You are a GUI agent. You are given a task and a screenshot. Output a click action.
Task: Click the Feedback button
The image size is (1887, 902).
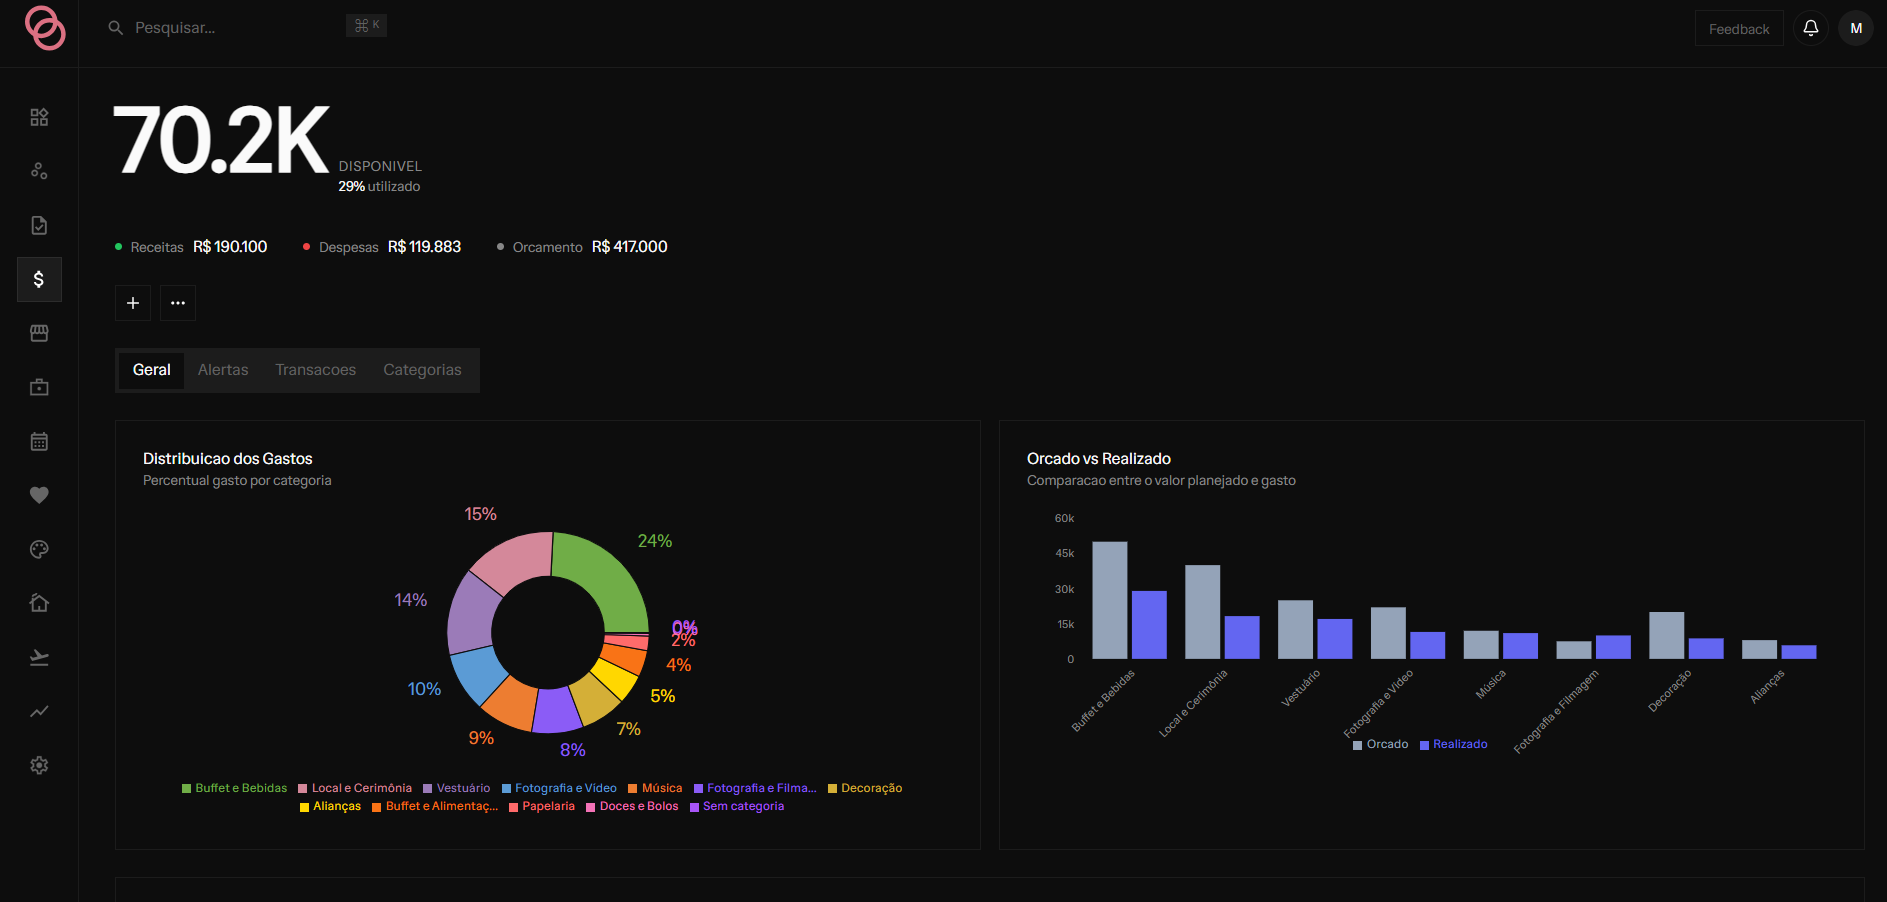[x=1739, y=29]
